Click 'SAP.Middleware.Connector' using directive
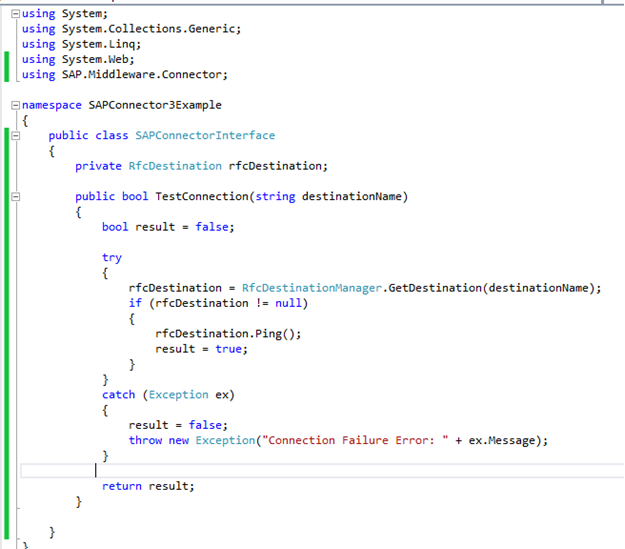The image size is (625, 549). pyautogui.click(x=141, y=75)
